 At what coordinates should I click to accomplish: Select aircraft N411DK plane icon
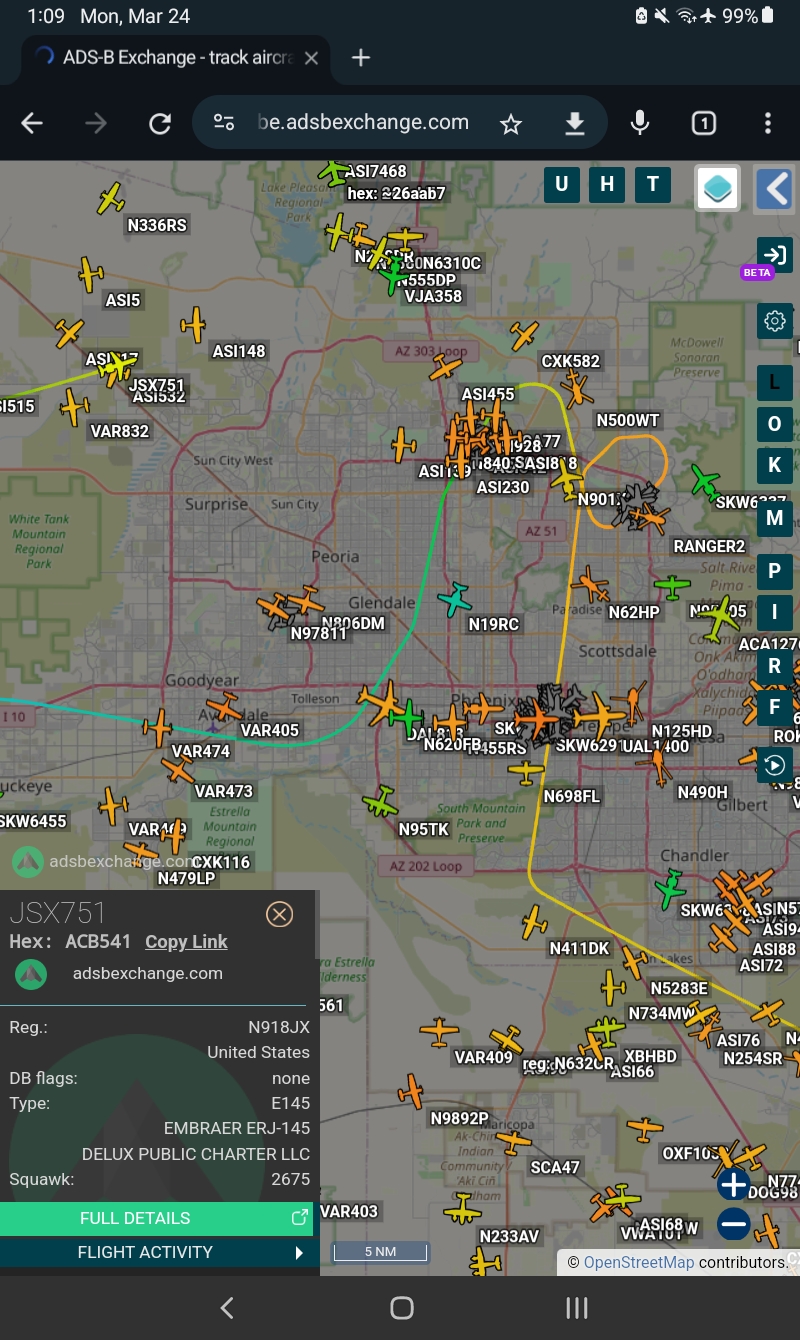[535, 921]
